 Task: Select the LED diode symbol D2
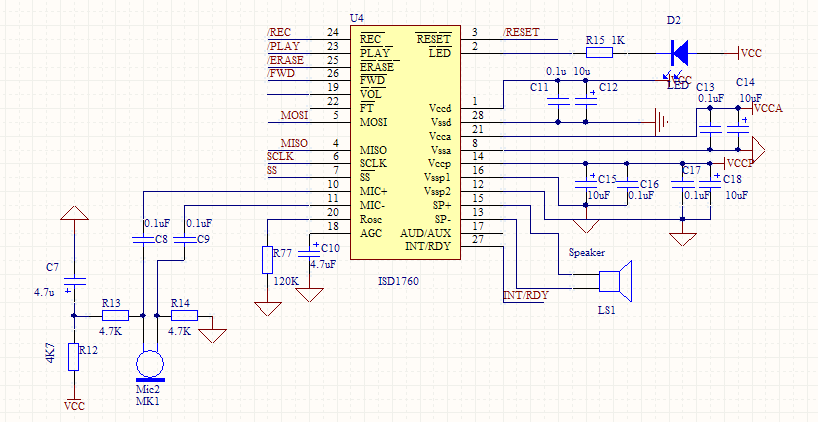(679, 51)
